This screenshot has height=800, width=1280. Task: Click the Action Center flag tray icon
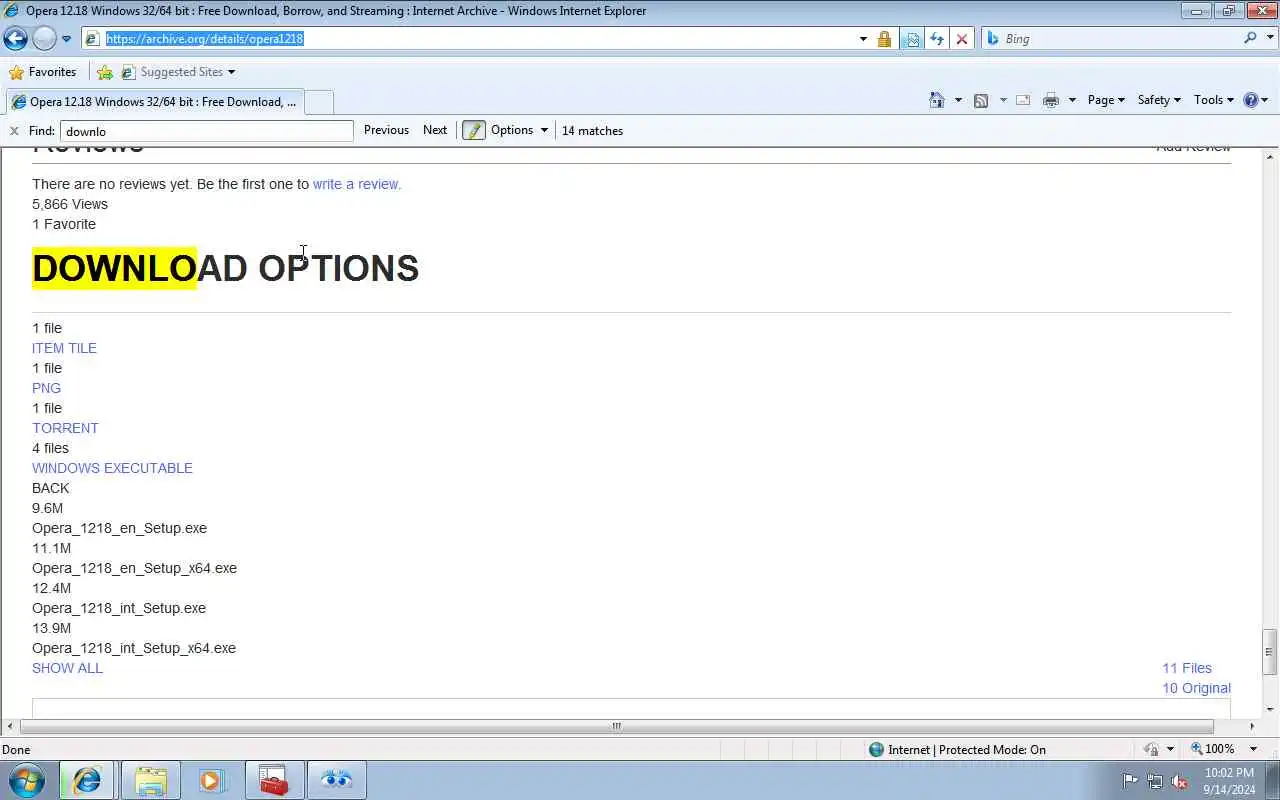[1131, 781]
